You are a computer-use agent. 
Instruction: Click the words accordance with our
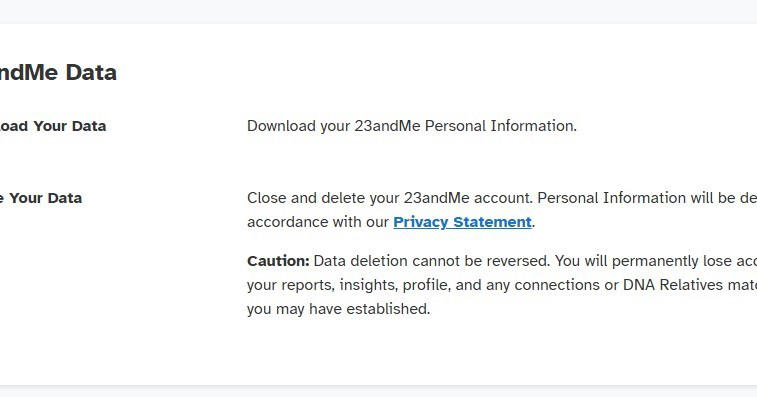pyautogui.click(x=318, y=222)
